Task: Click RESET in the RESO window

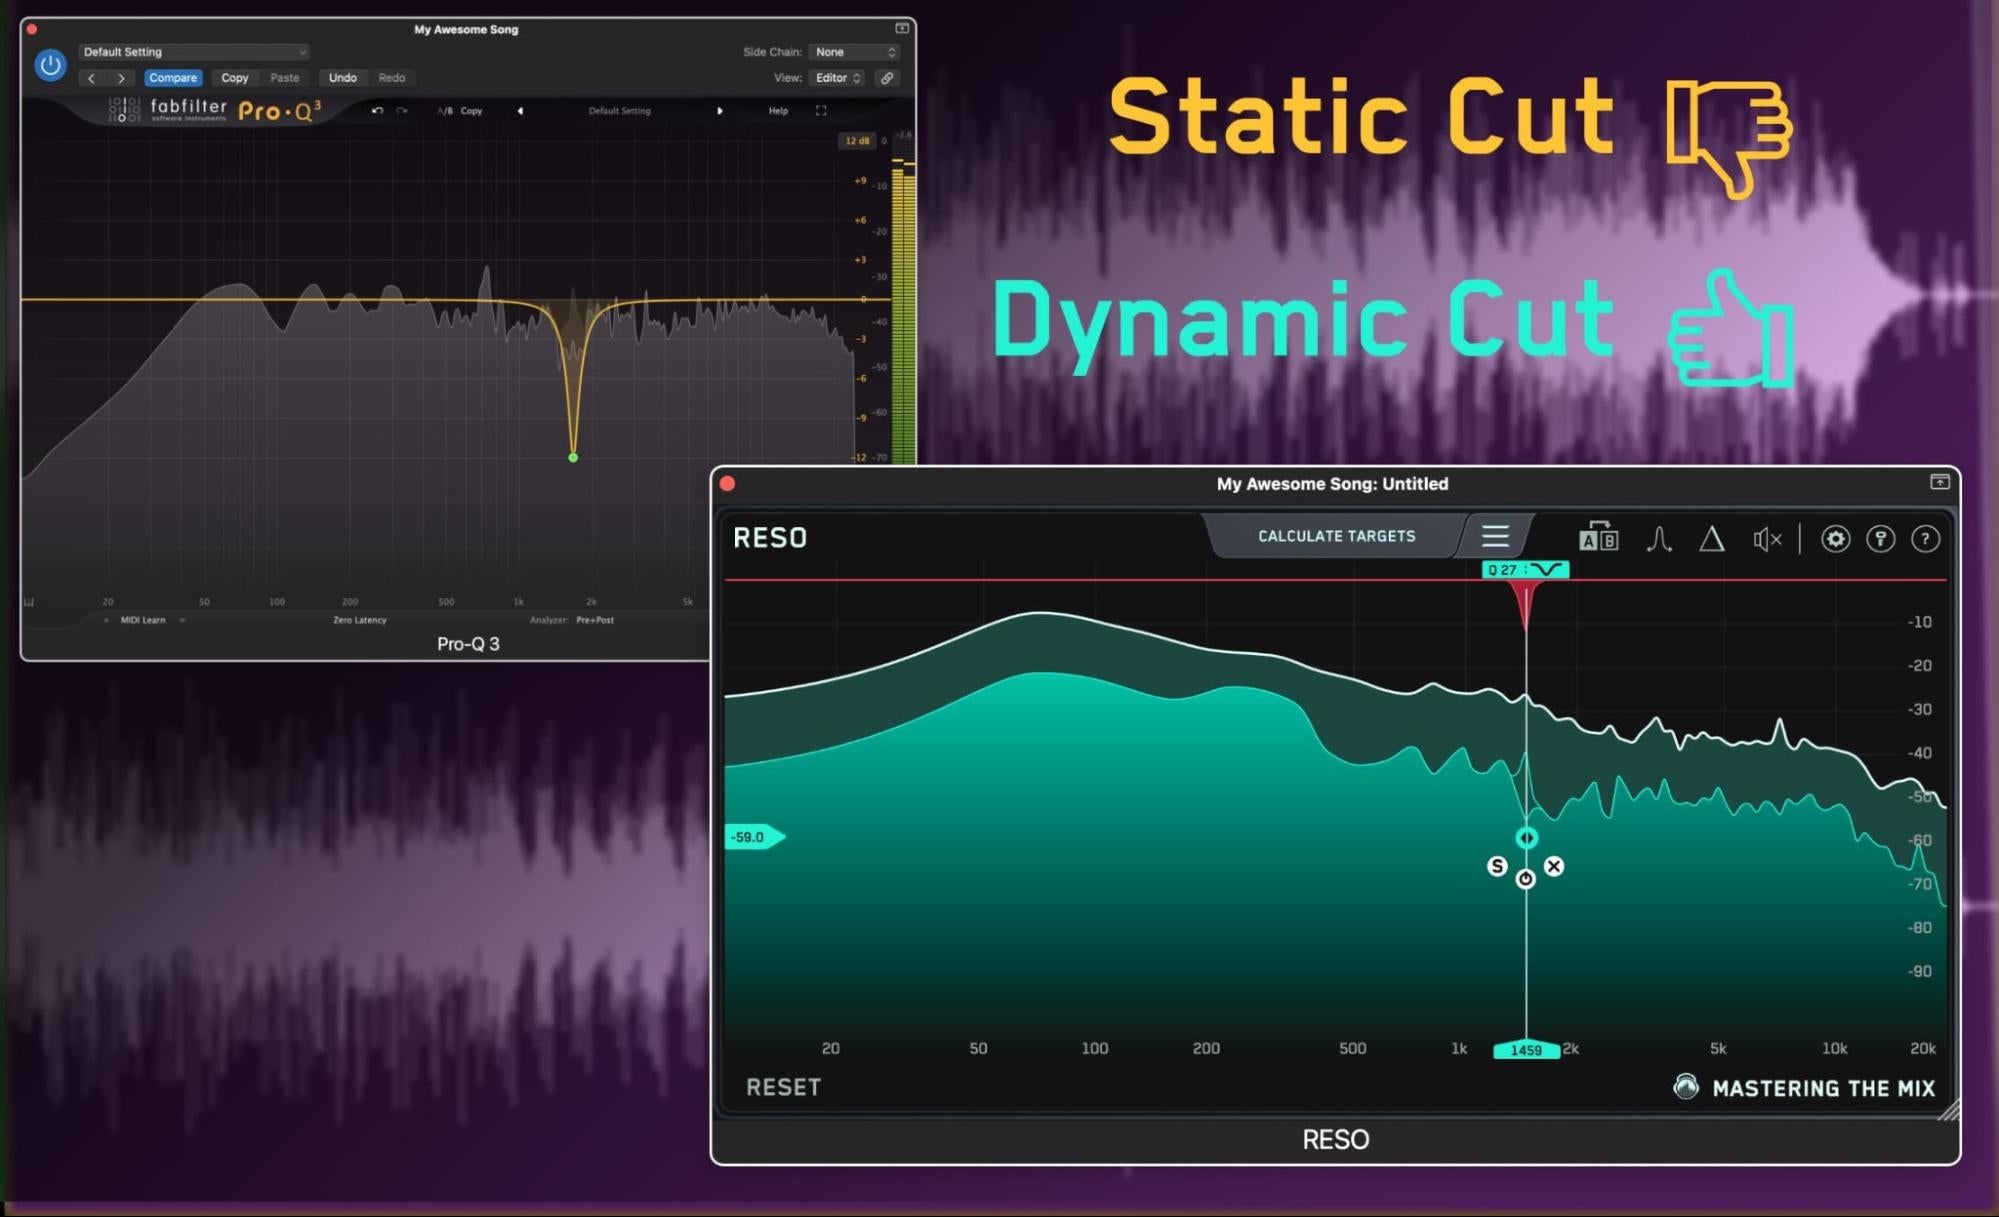Action: pos(783,1087)
